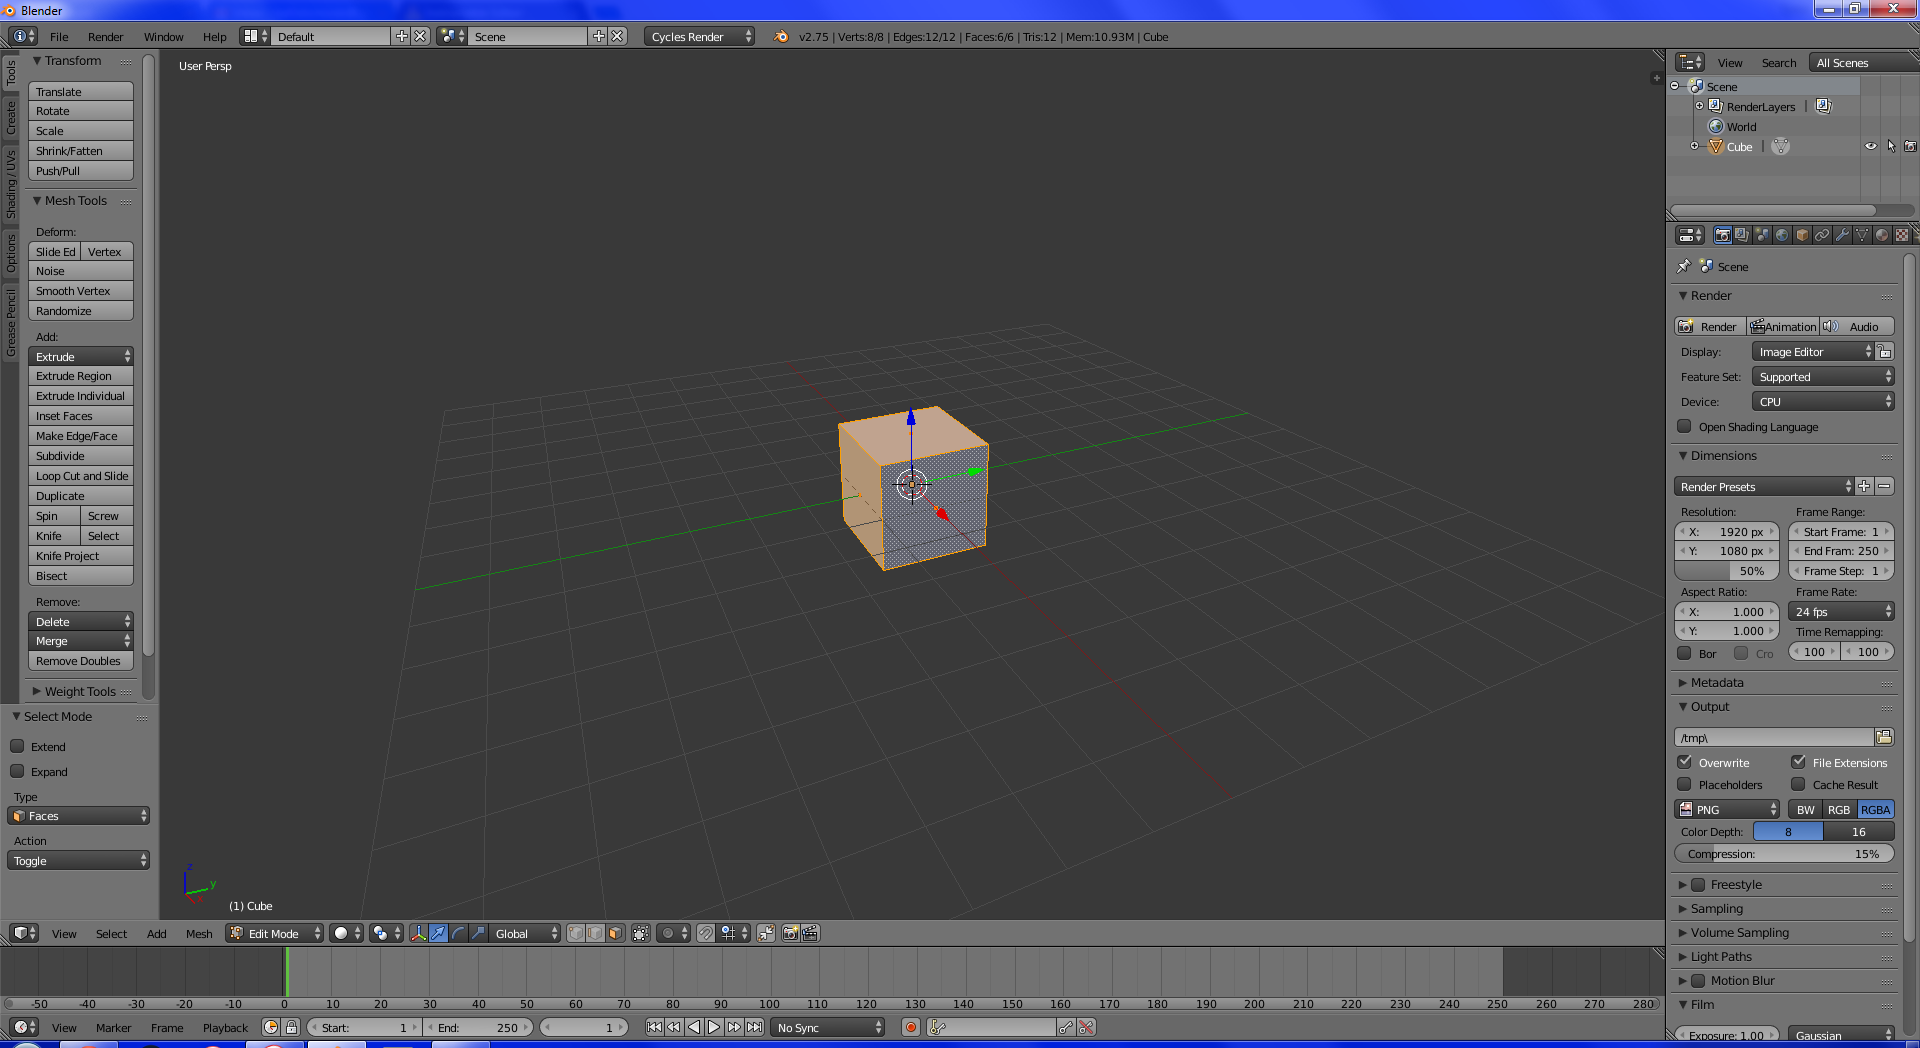Switch to the Create tab in toolshelf
Image resolution: width=1920 pixels, height=1048 pixels.
point(11,117)
